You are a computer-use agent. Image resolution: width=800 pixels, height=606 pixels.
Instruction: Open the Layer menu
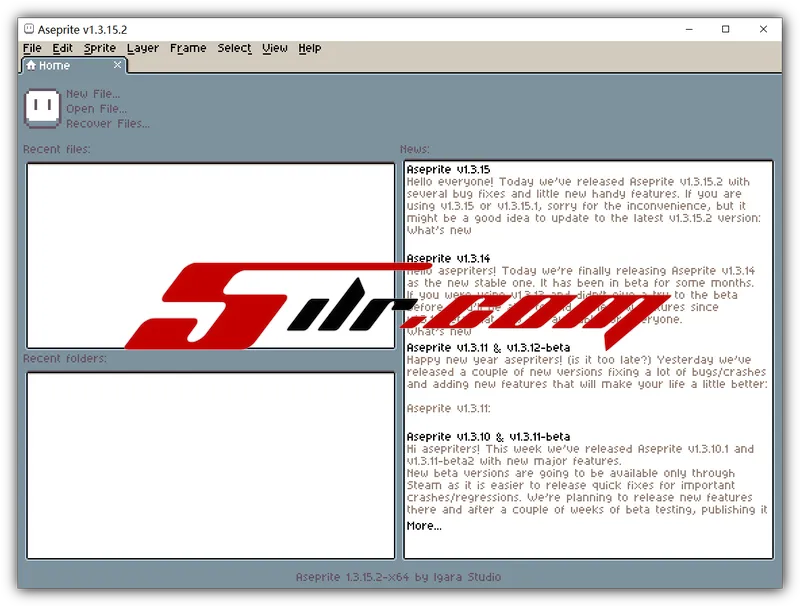(x=142, y=48)
